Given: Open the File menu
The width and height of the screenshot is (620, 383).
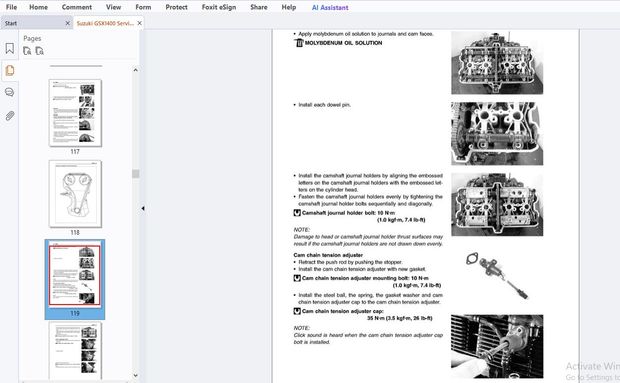Looking at the screenshot, I should click(11, 7).
